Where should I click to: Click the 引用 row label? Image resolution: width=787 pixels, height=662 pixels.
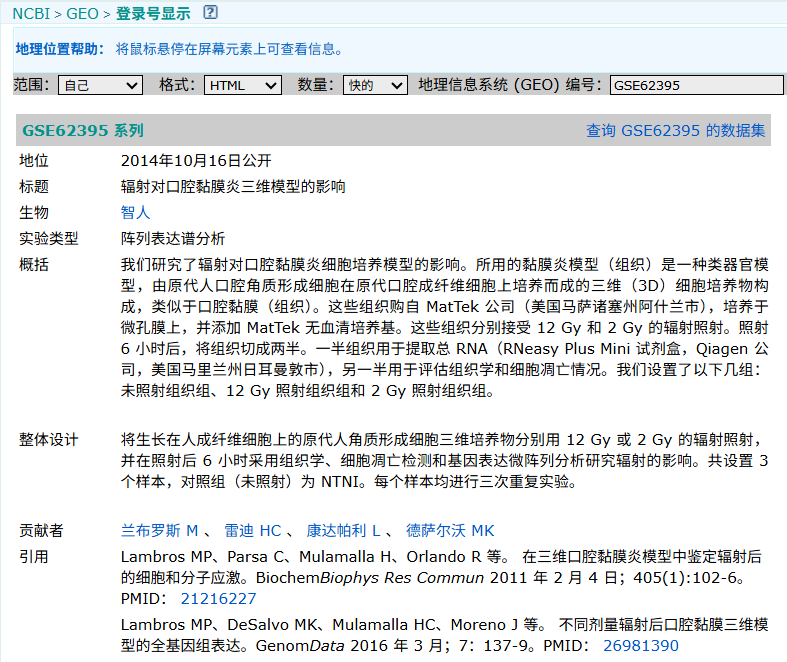tap(34, 557)
